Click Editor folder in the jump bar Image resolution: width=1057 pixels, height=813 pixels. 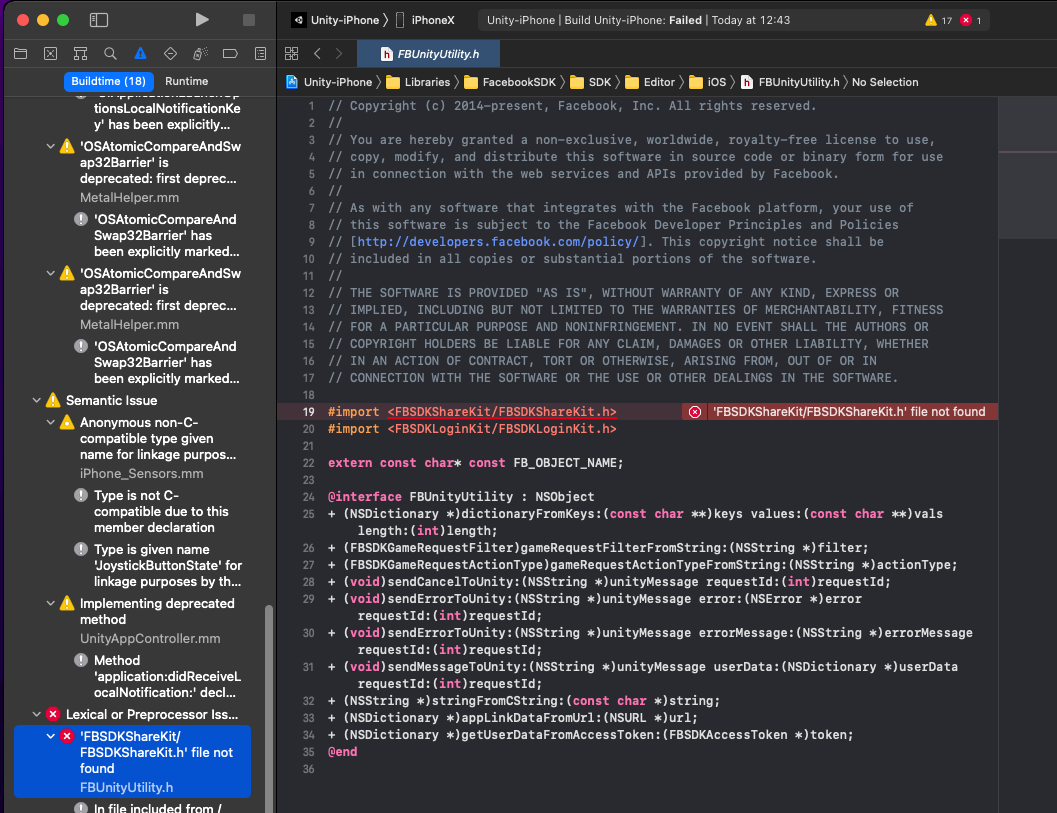pyautogui.click(x=650, y=82)
